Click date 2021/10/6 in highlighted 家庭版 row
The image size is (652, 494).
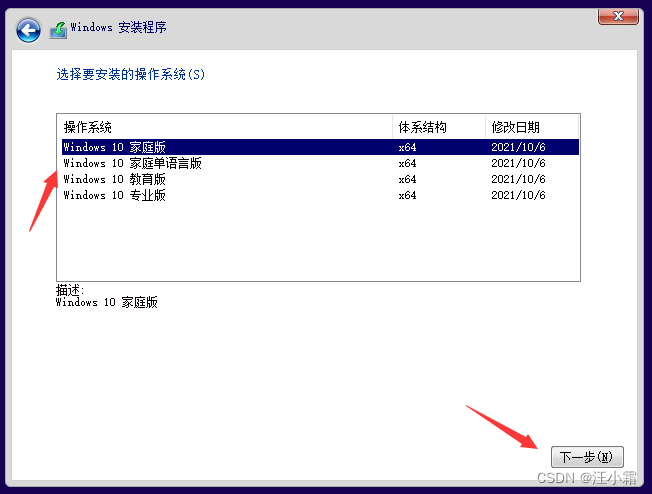[518, 147]
